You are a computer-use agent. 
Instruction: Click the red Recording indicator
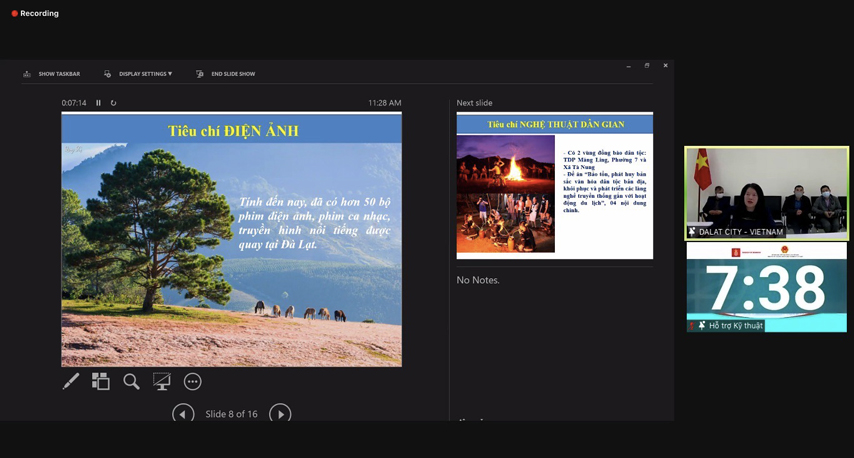point(35,13)
